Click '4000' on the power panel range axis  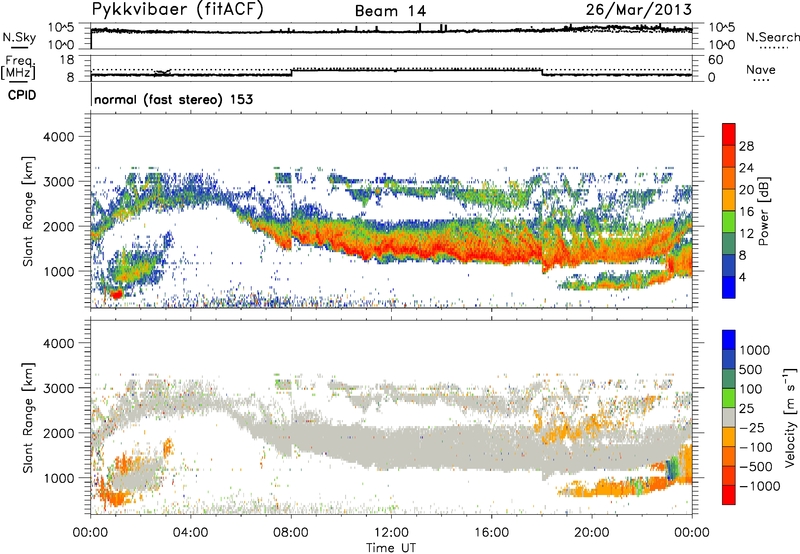(x=58, y=137)
